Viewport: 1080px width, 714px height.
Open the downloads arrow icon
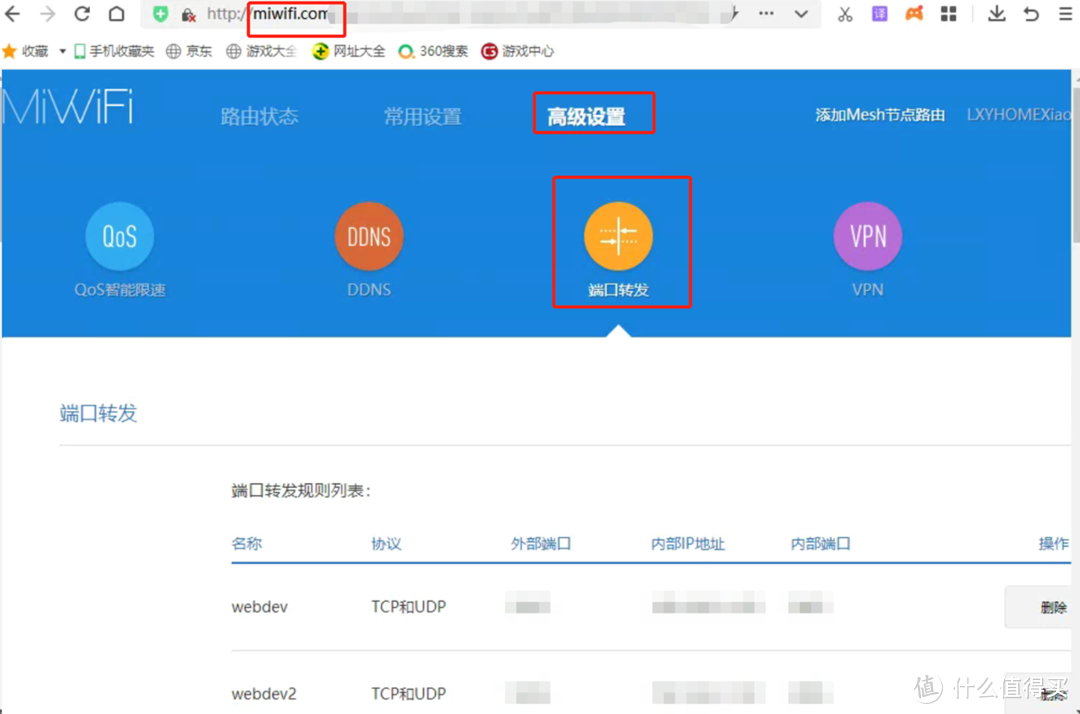(x=996, y=14)
